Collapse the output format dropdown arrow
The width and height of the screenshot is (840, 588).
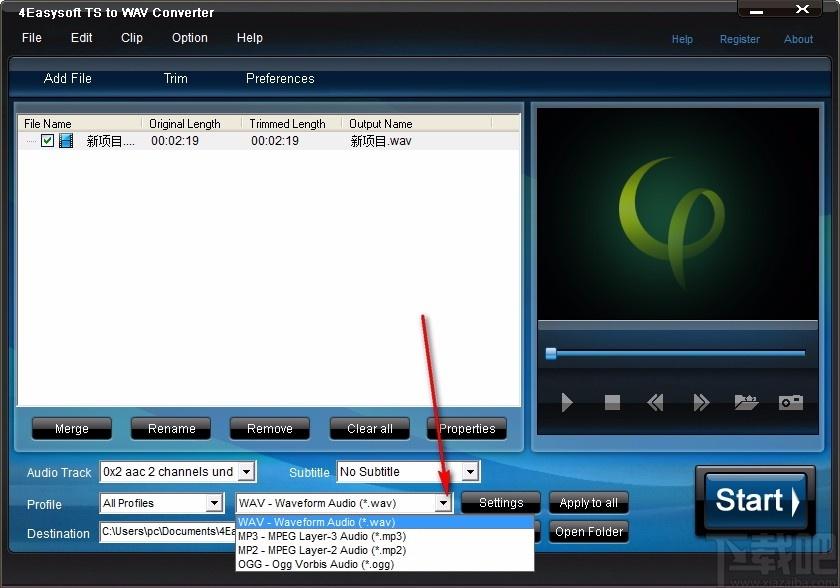pyautogui.click(x=443, y=503)
